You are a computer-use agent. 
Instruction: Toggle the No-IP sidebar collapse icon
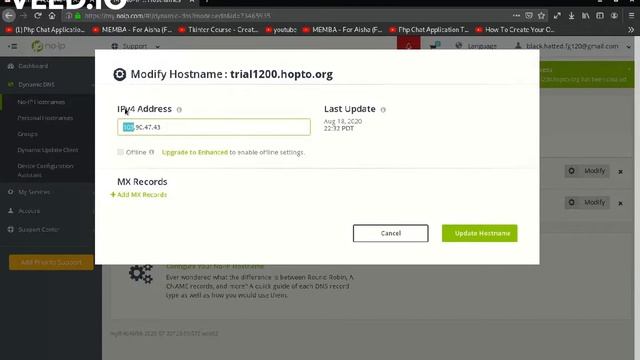[13, 46]
